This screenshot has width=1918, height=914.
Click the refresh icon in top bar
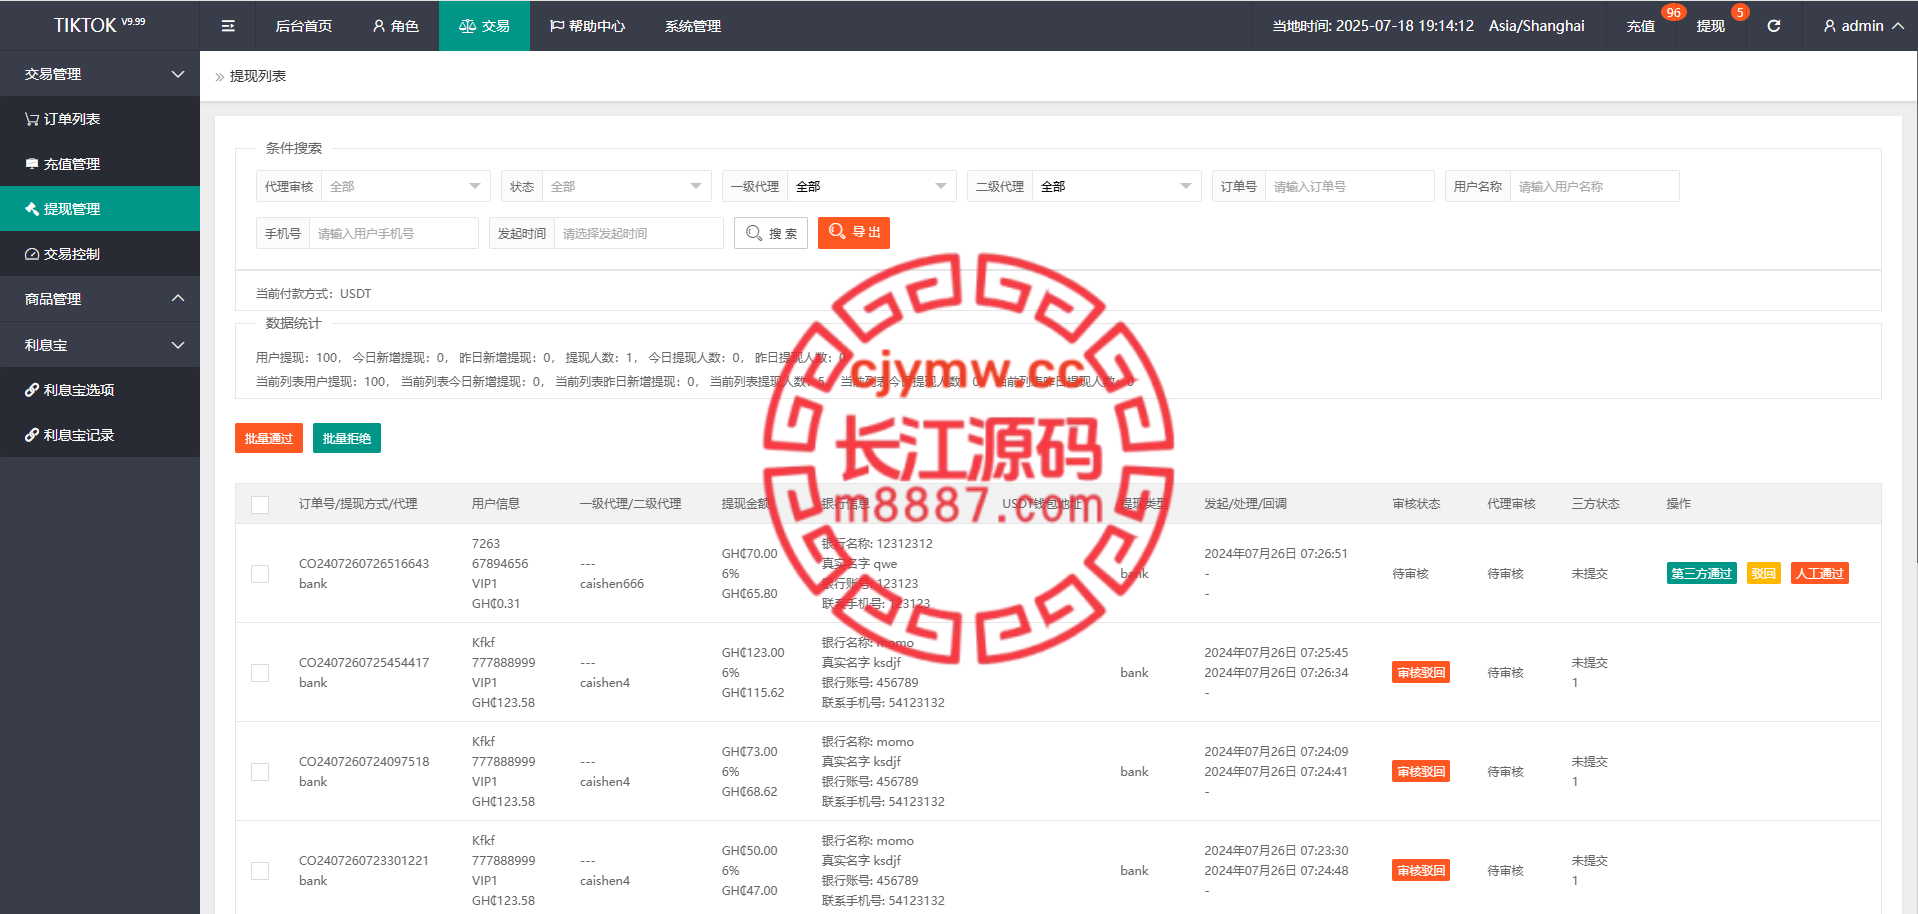(1773, 26)
